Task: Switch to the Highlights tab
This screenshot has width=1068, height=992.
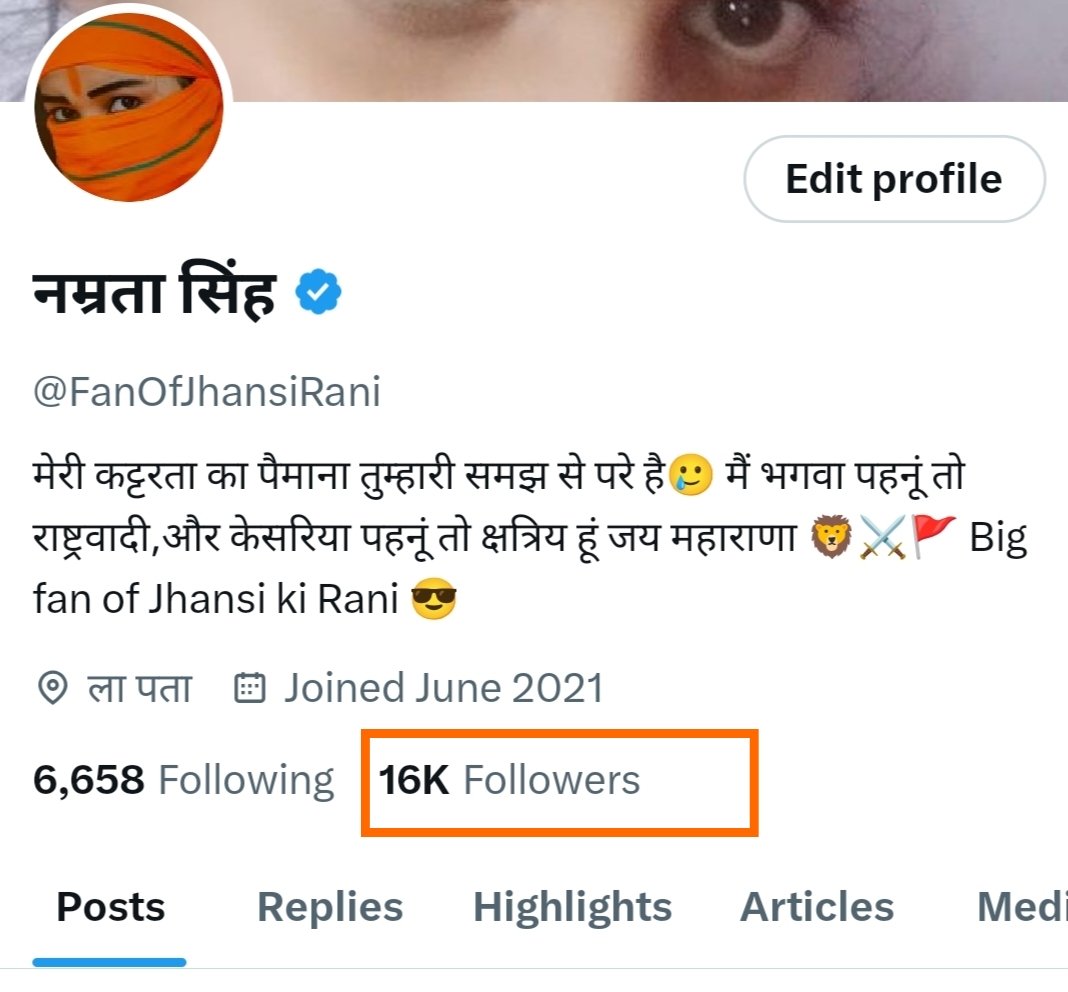Action: click(572, 909)
